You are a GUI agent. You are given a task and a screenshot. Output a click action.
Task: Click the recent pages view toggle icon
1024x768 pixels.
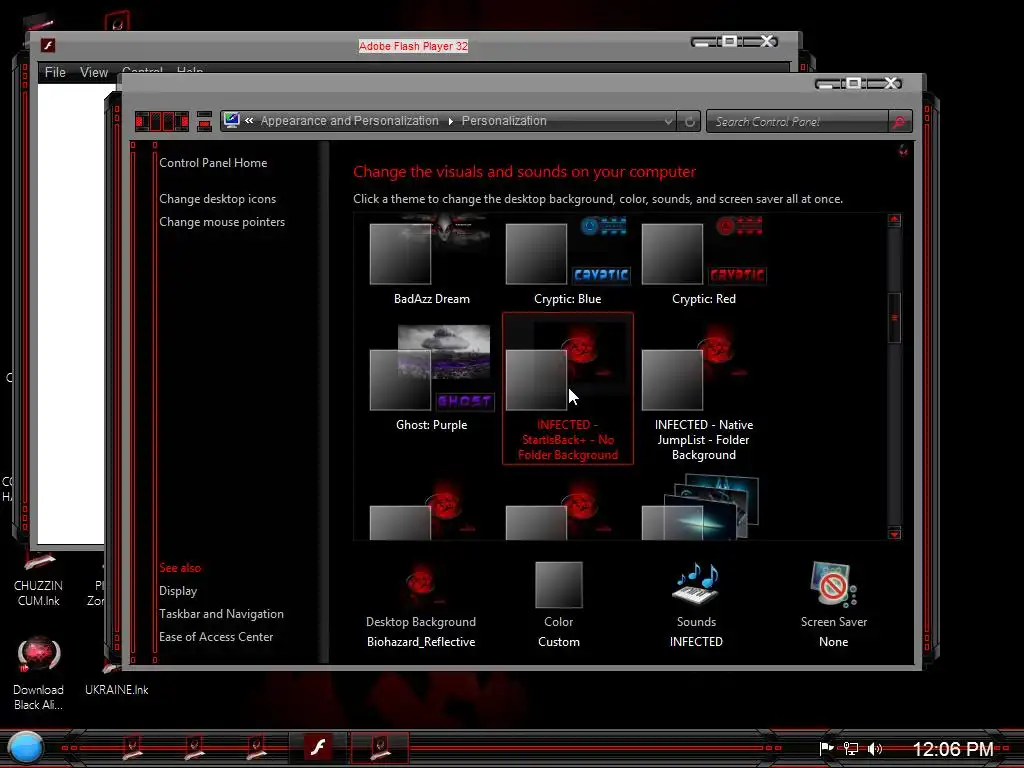point(204,121)
